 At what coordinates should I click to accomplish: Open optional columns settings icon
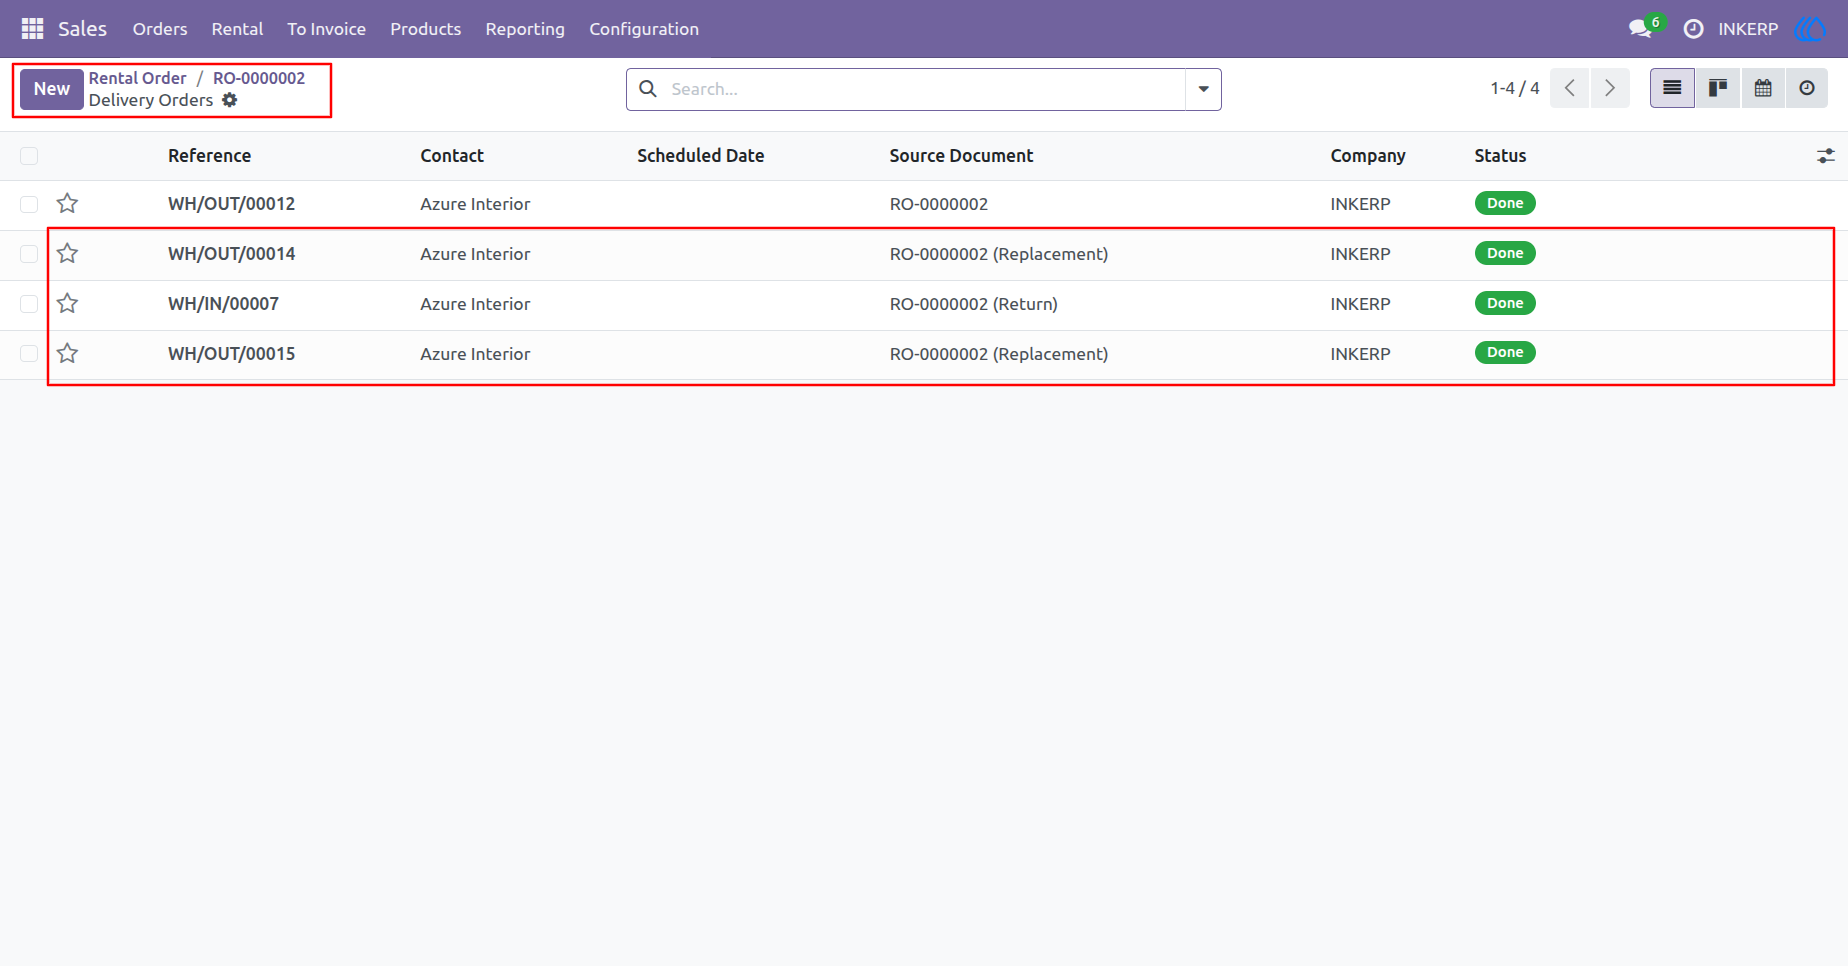[x=1826, y=156]
